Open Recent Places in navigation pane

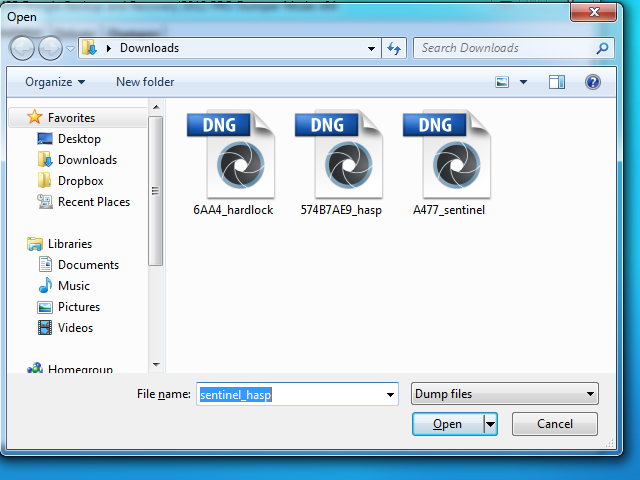click(x=94, y=202)
